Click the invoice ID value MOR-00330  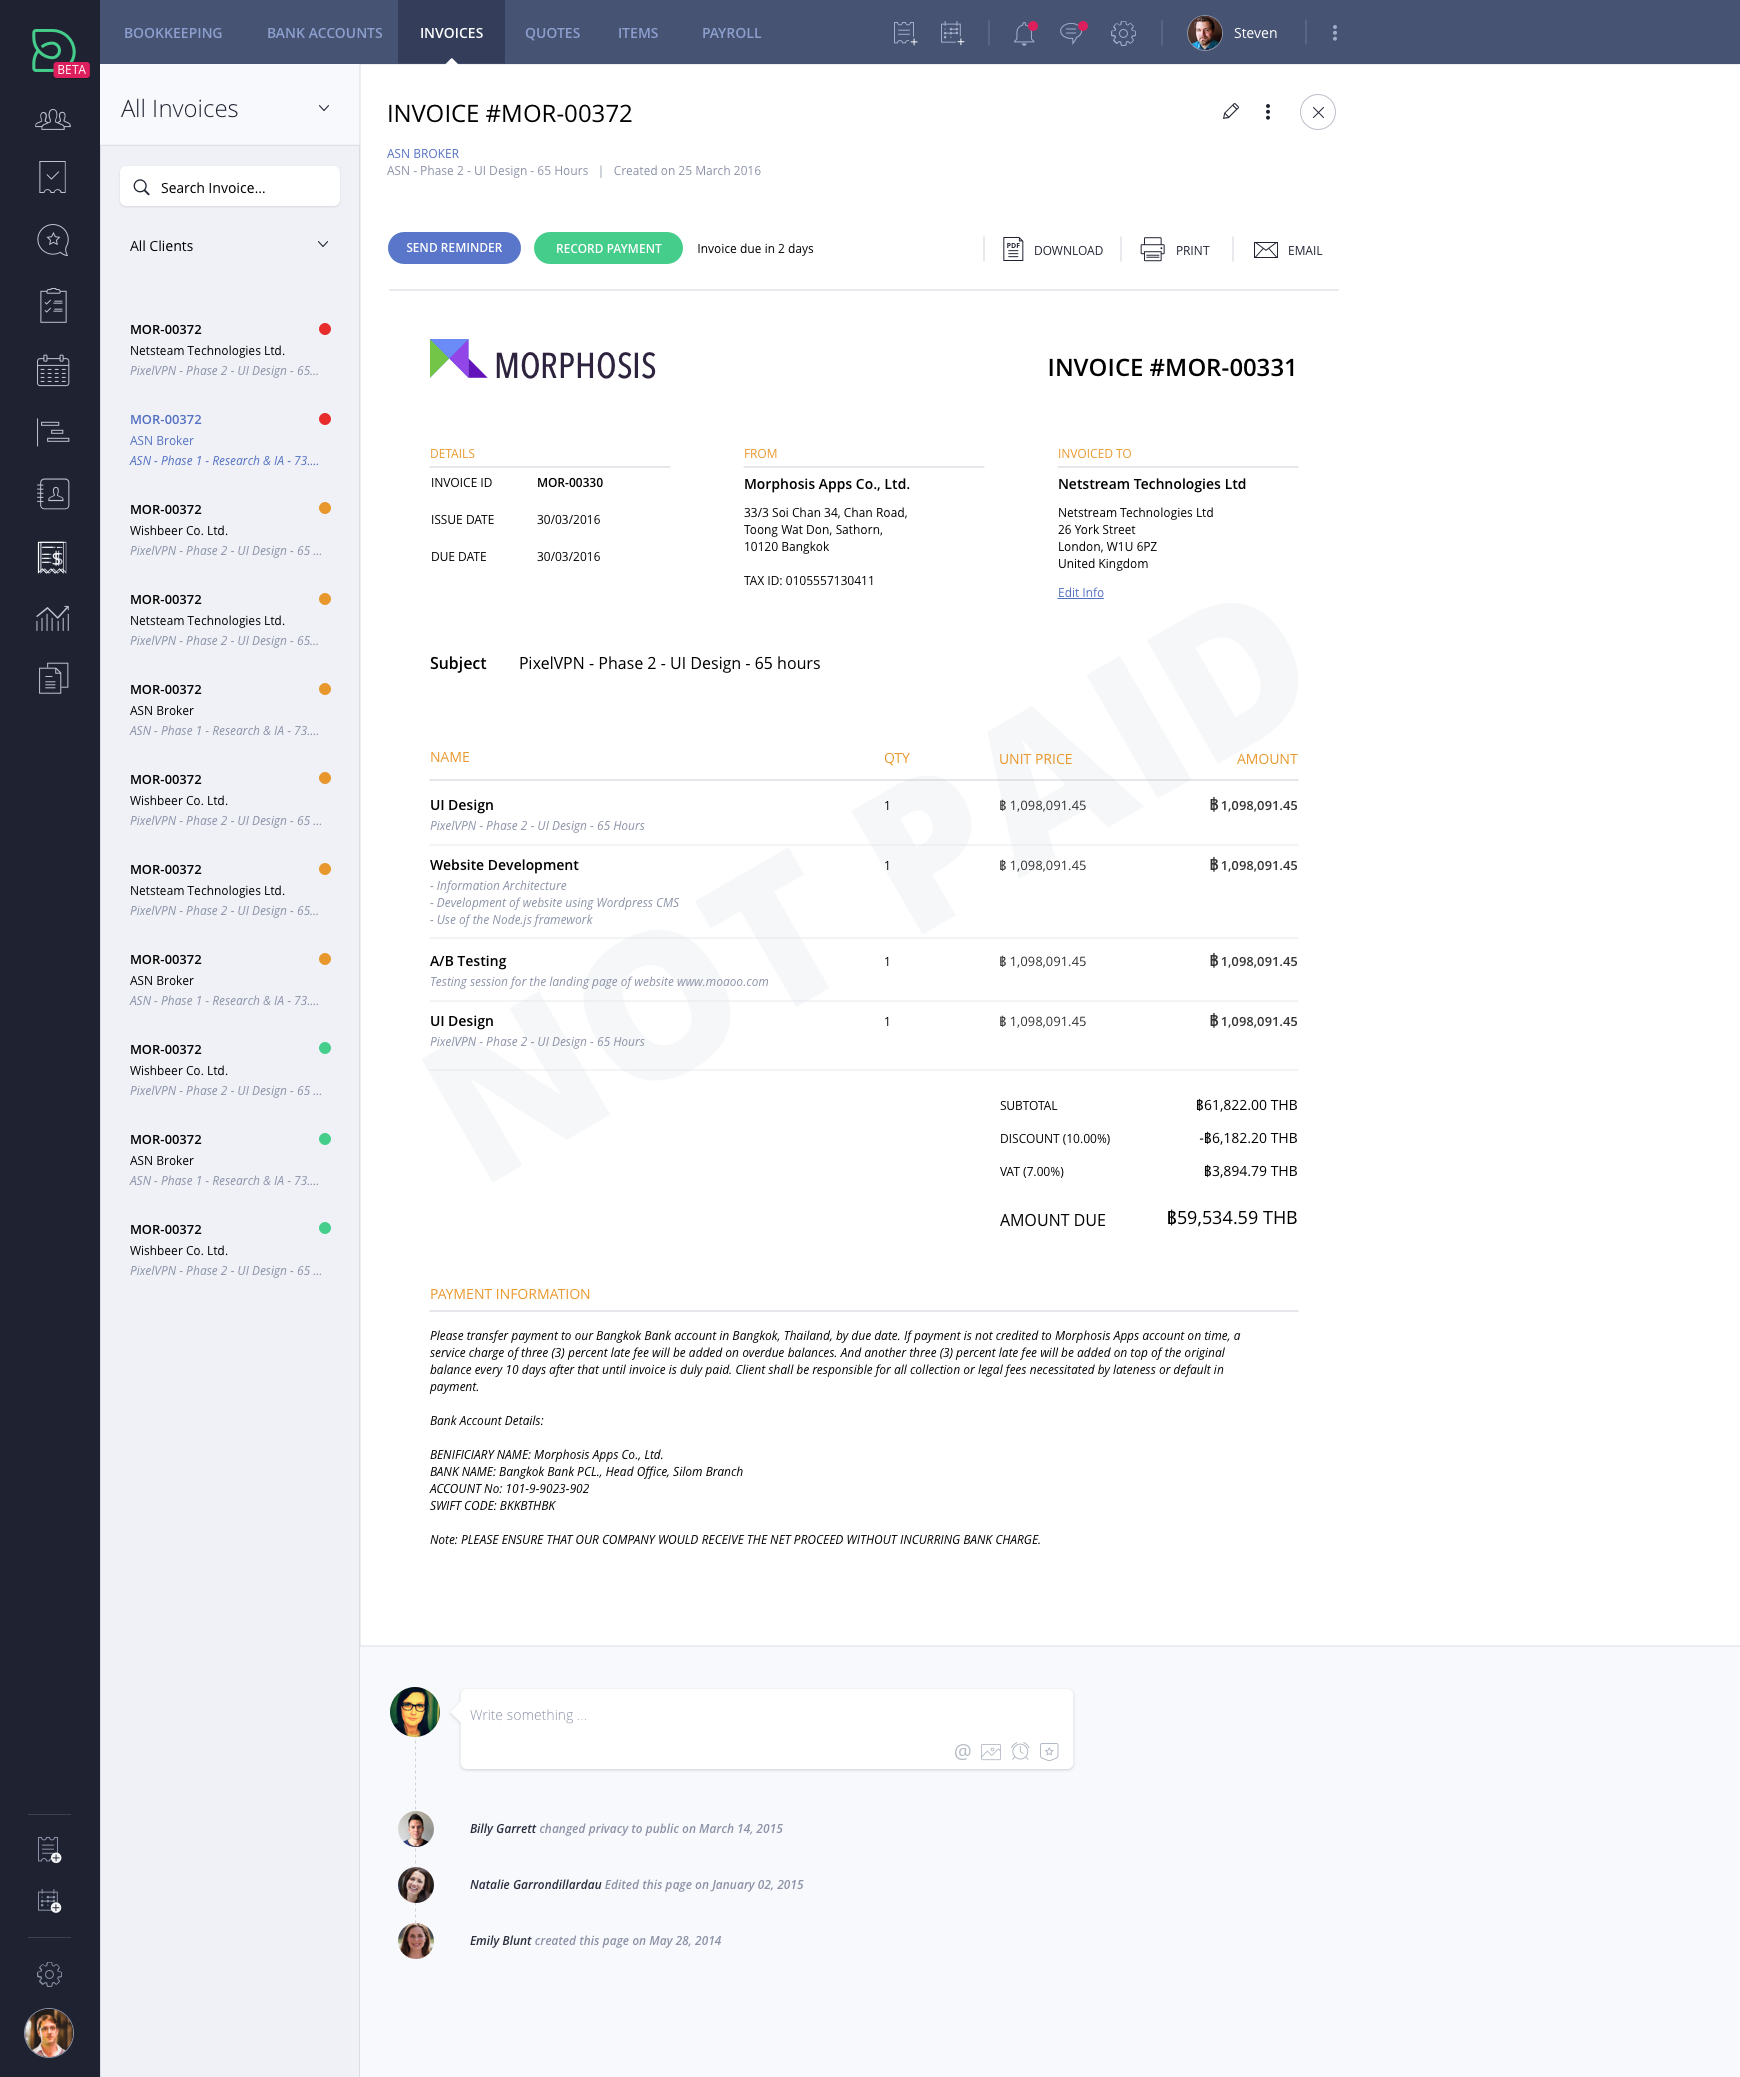point(570,483)
